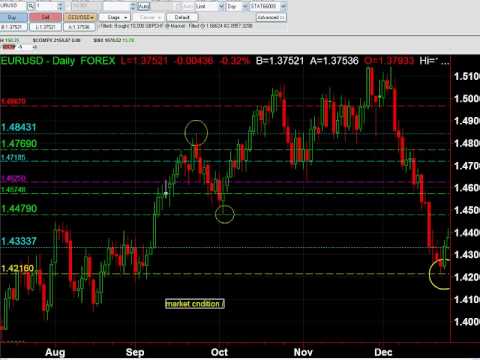Click the ask price 1.37536 box
This screenshot has height=360, width=480.
click(79, 27)
